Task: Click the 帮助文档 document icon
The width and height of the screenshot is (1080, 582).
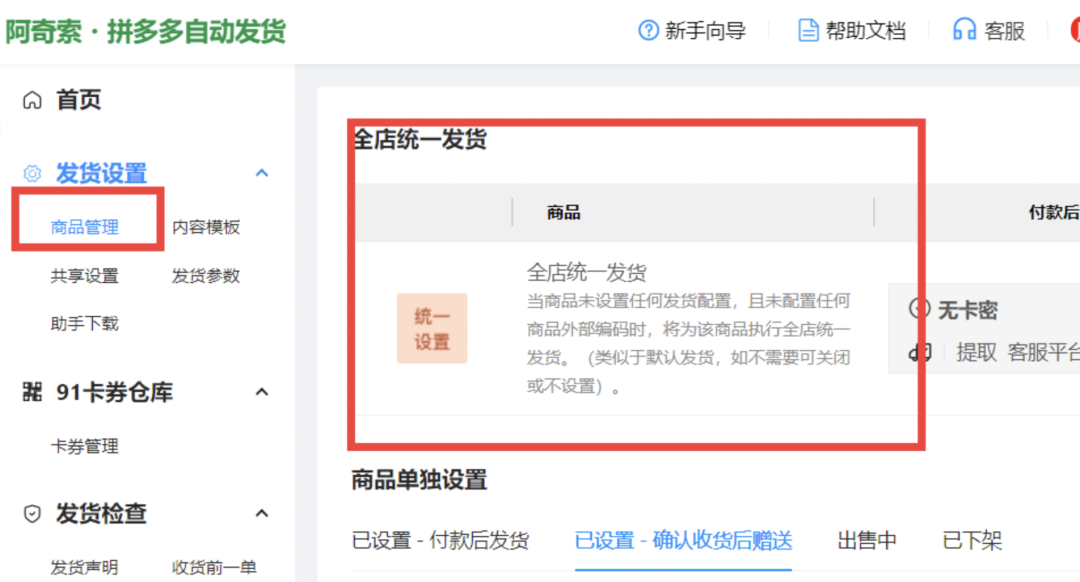Action: (x=808, y=30)
